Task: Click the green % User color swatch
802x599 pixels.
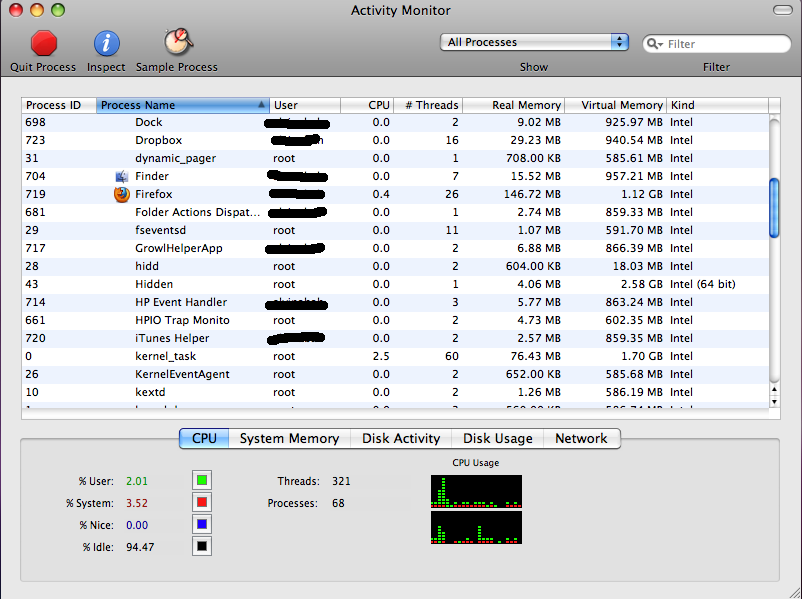Action: pos(202,480)
